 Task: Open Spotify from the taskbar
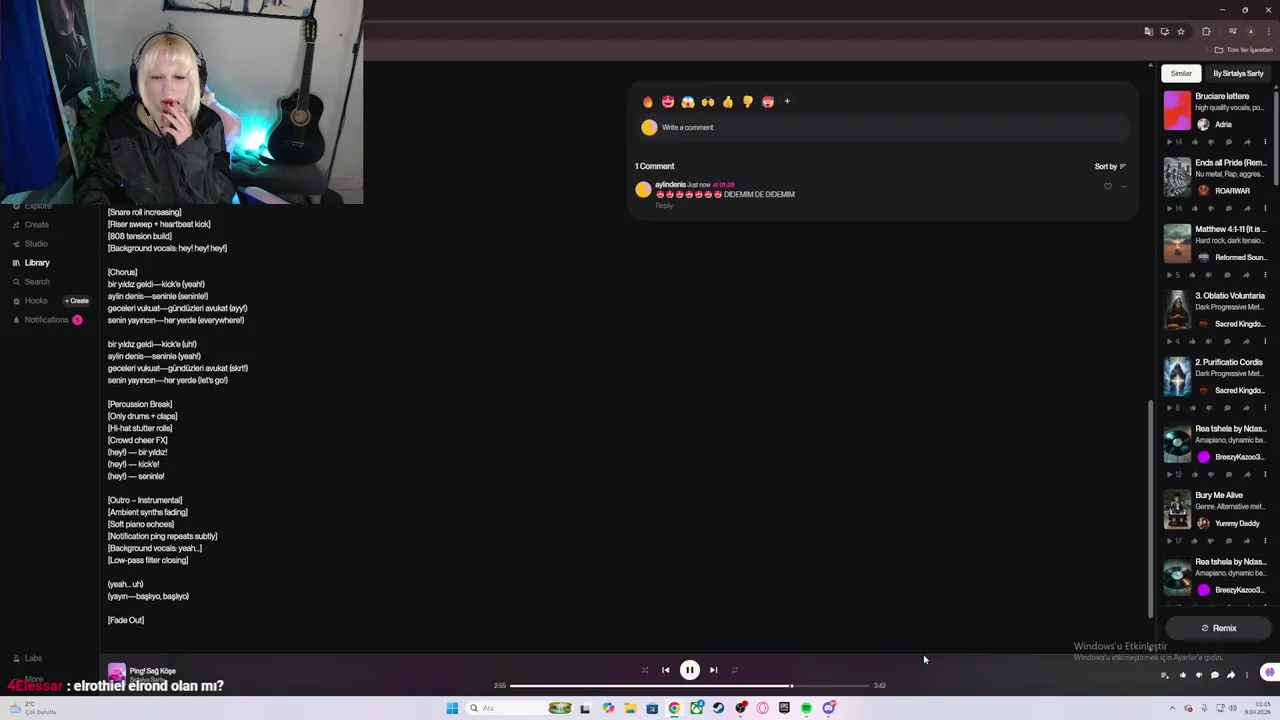click(x=806, y=708)
